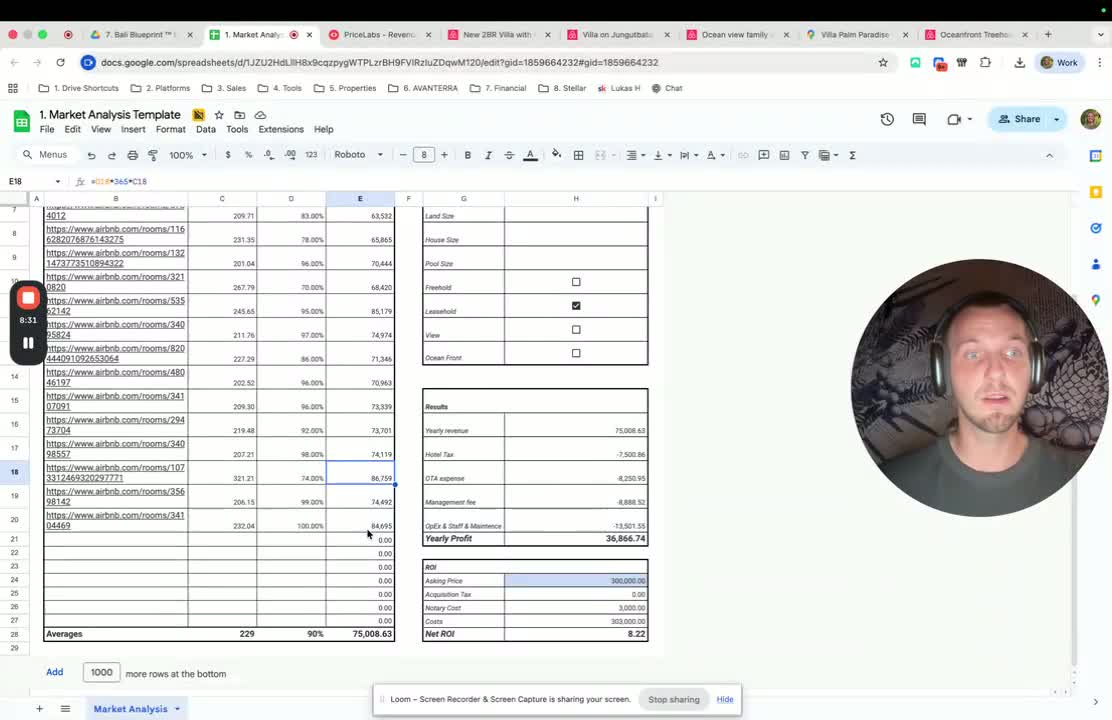Open Contacts side panel icon
This screenshot has width=1112, height=720.
tap(1096, 264)
